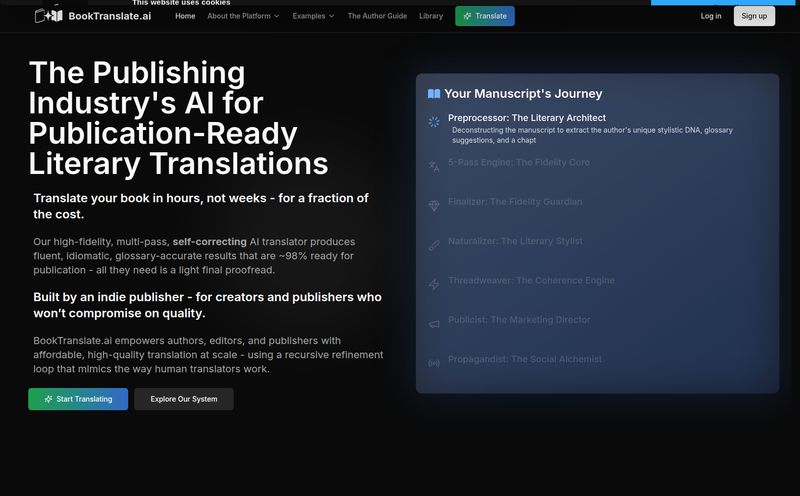
Task: Click the open book icon beside Your Manuscript's Journey
Action: click(x=434, y=93)
